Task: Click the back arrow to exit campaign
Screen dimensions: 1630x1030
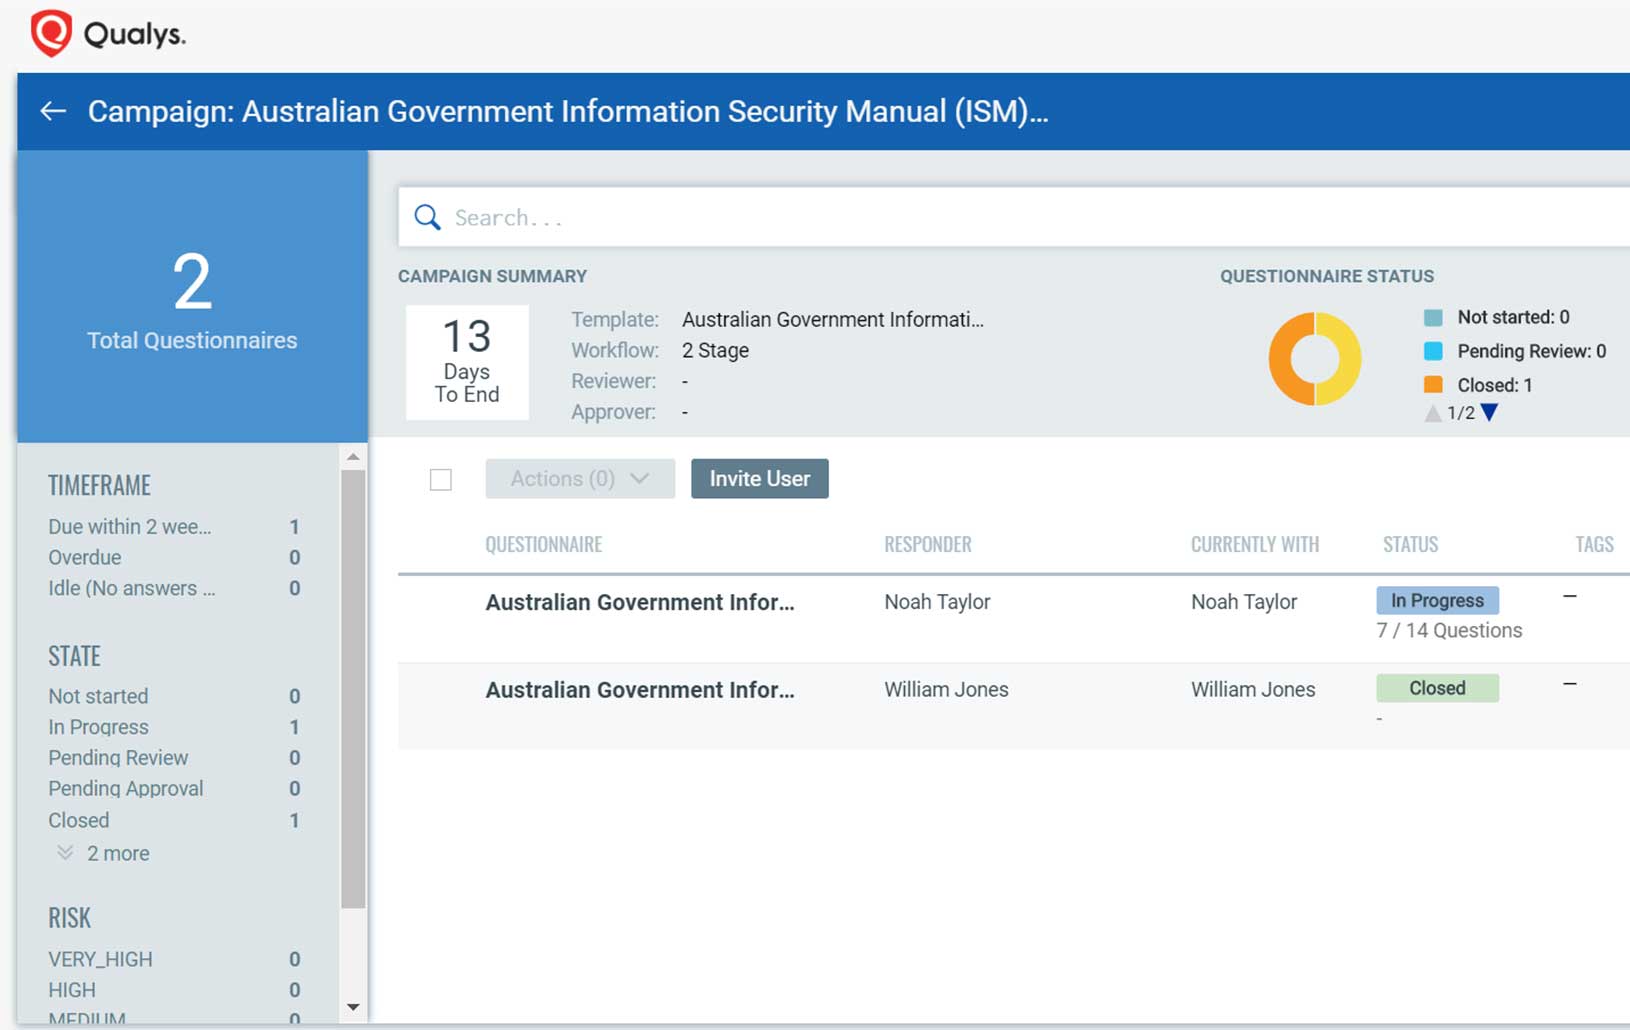Action: pyautogui.click(x=52, y=111)
